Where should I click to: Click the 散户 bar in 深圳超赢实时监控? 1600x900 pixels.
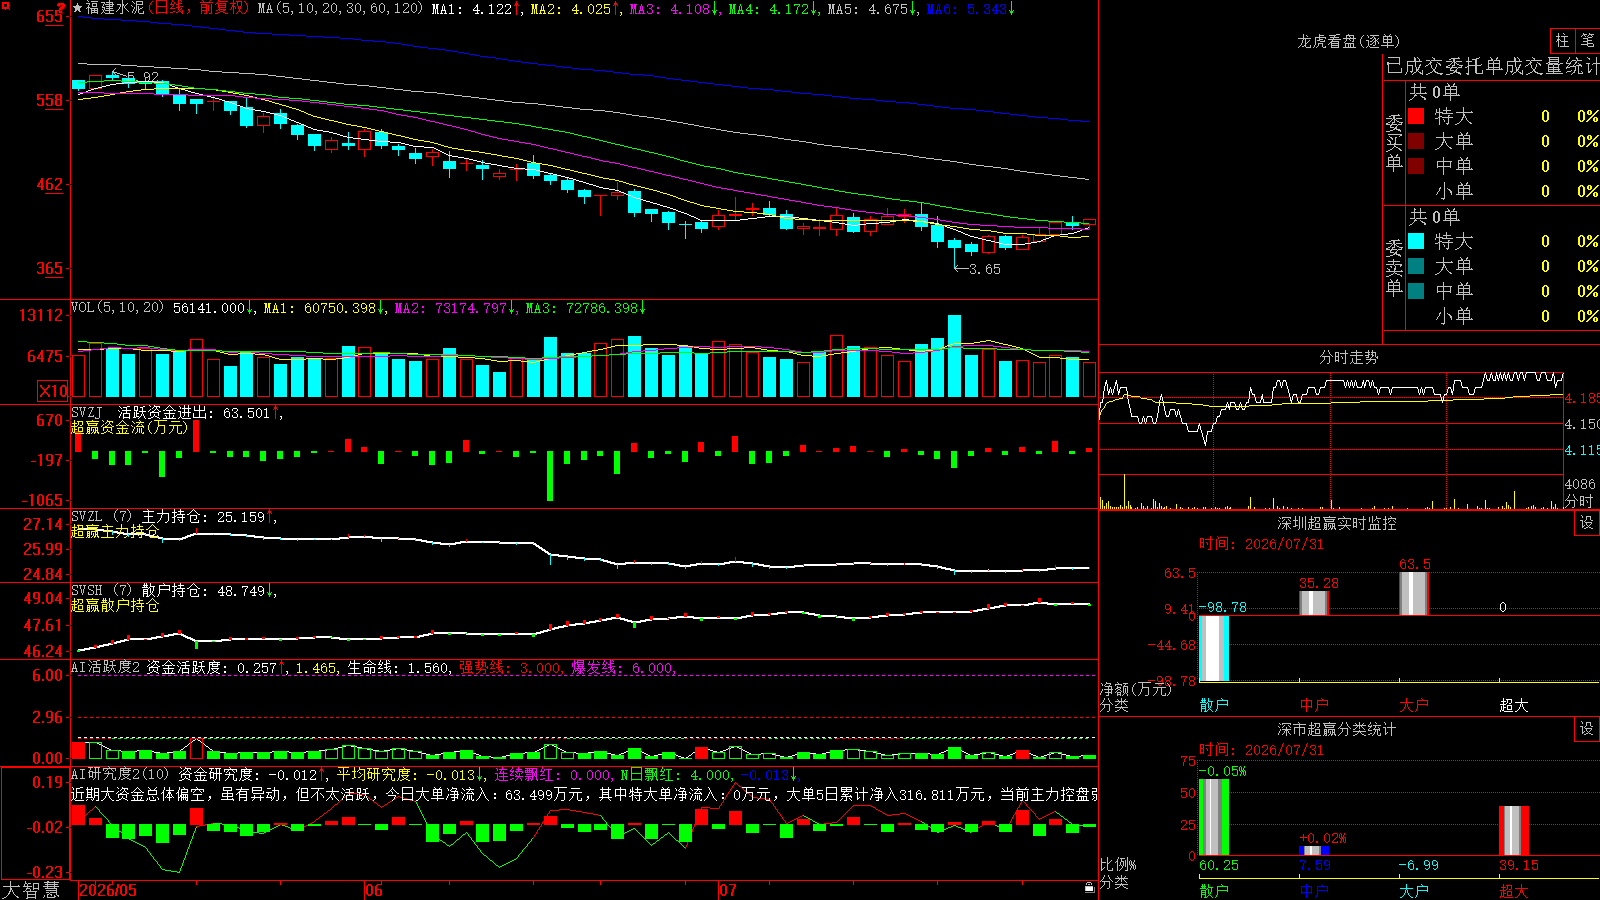point(1214,648)
